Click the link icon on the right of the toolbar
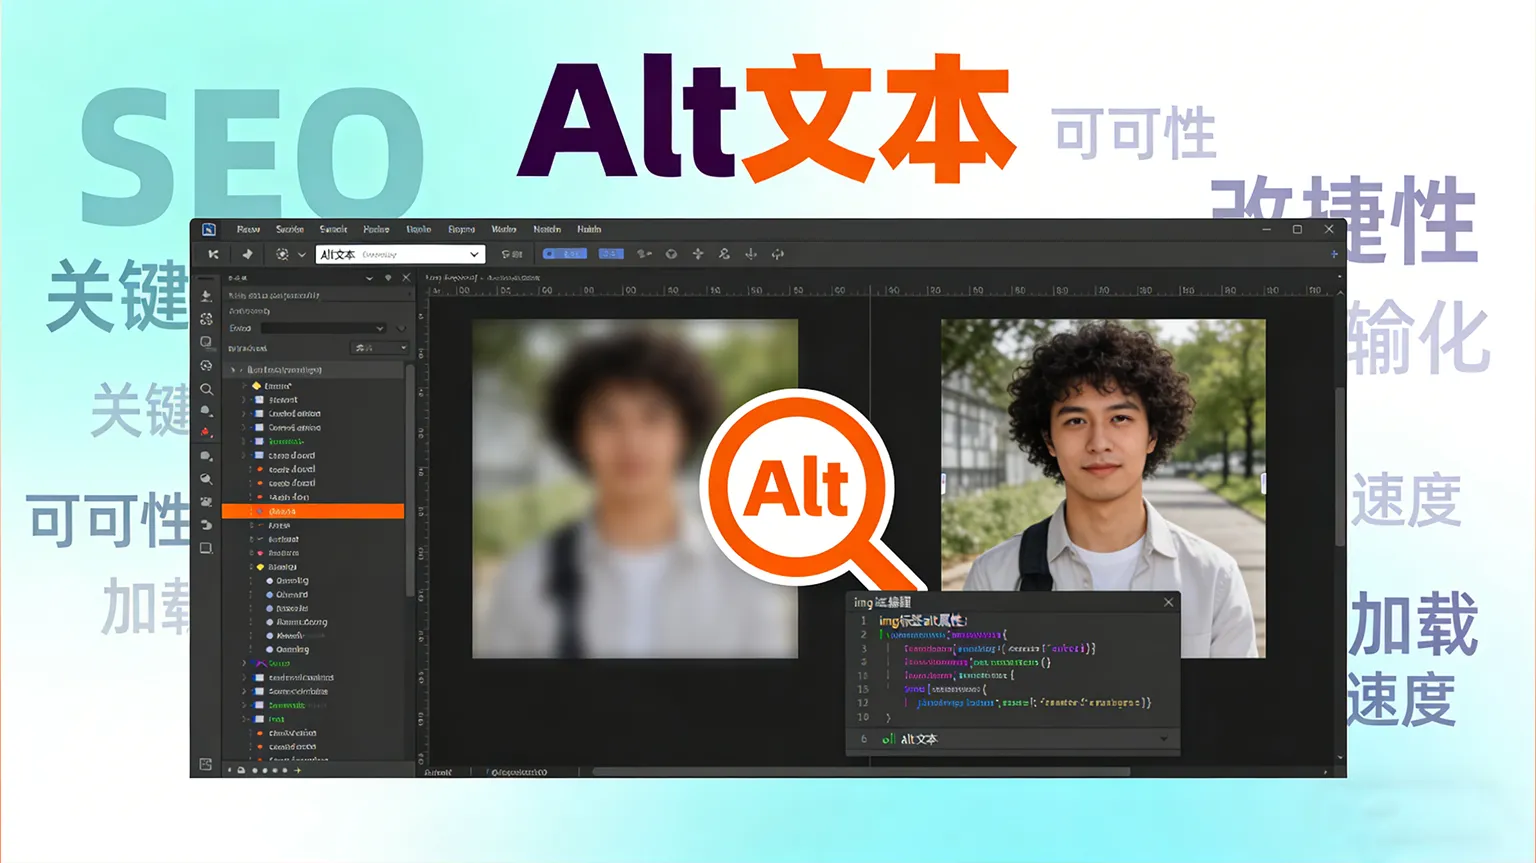The width and height of the screenshot is (1536, 863). coord(724,254)
